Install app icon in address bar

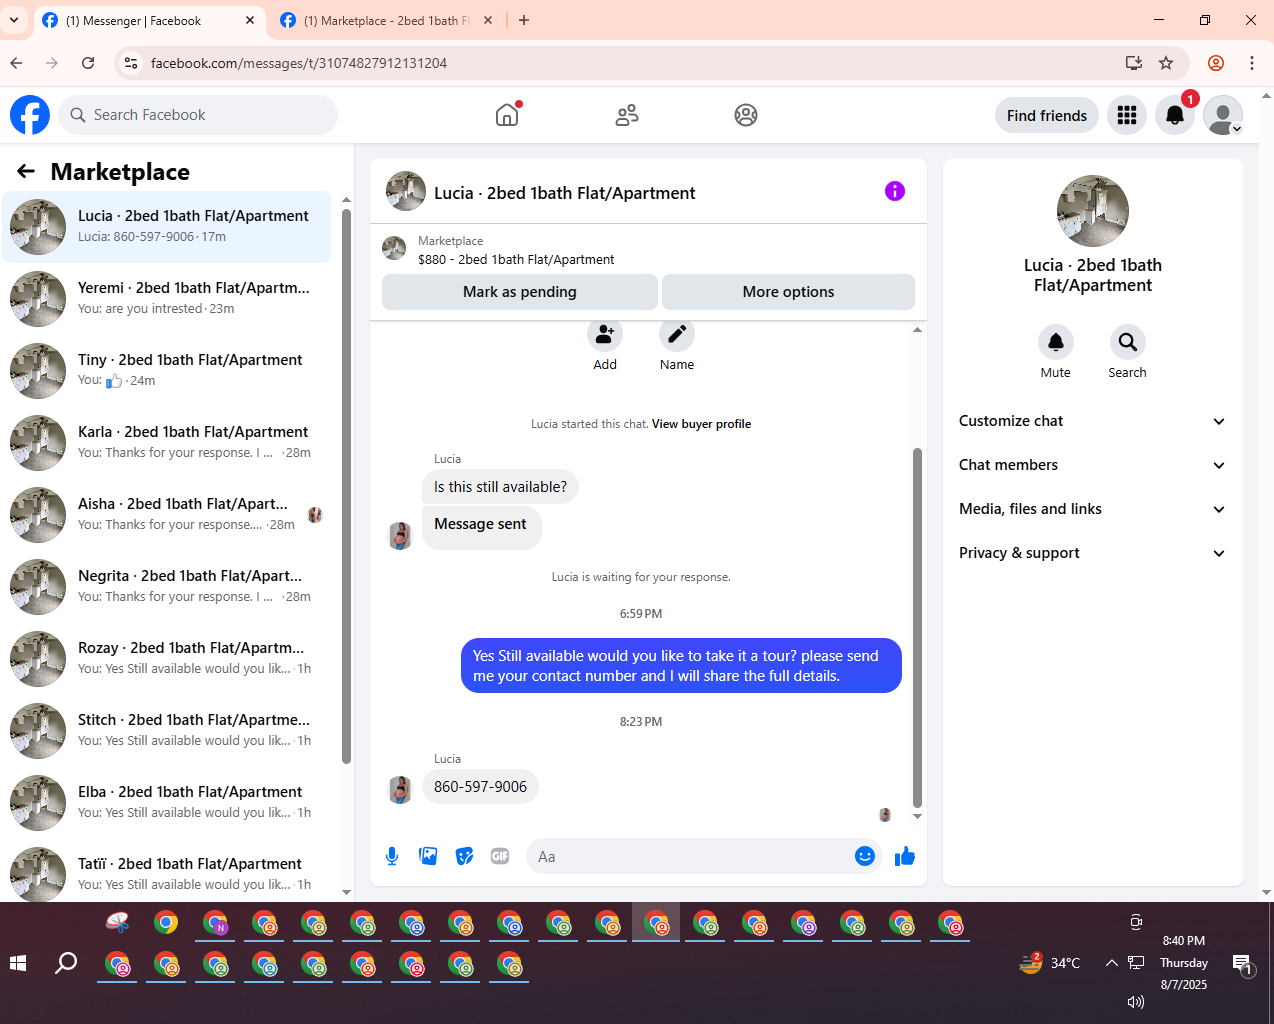pos(1134,63)
